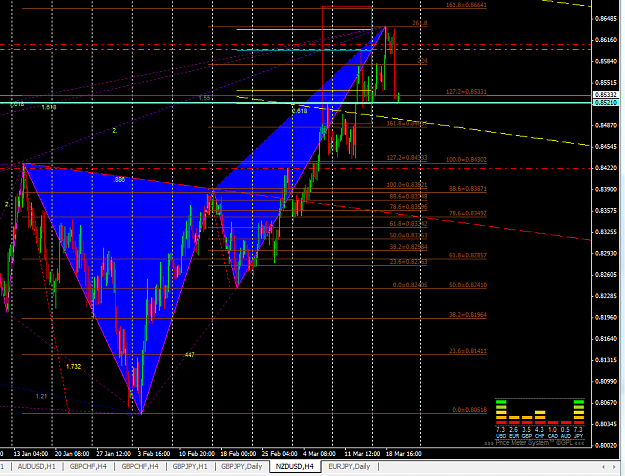
Task: Switch to the GBPJPY,H1 chart tab
Action: [x=190, y=466]
